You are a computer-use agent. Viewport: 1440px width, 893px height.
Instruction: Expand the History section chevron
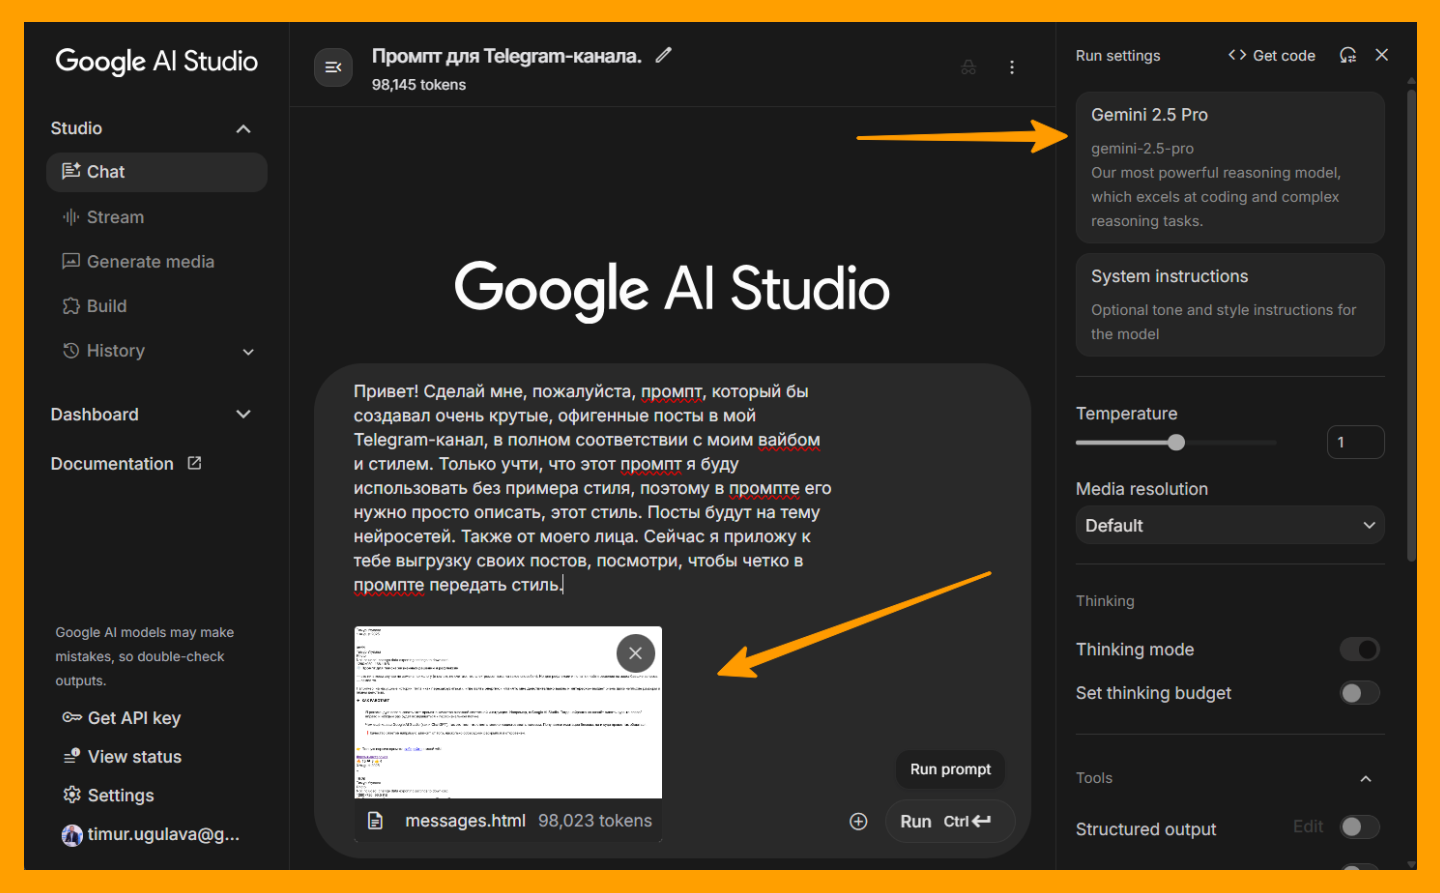pos(248,352)
